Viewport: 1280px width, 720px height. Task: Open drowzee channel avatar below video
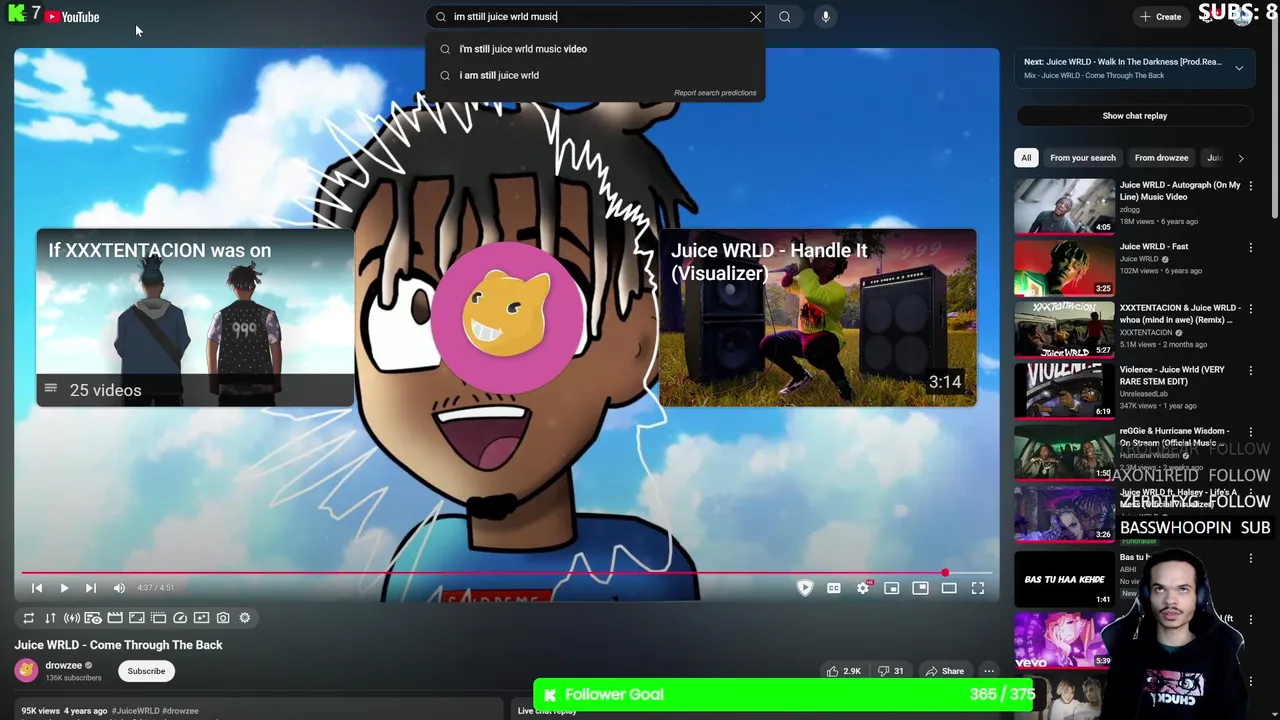click(x=26, y=671)
